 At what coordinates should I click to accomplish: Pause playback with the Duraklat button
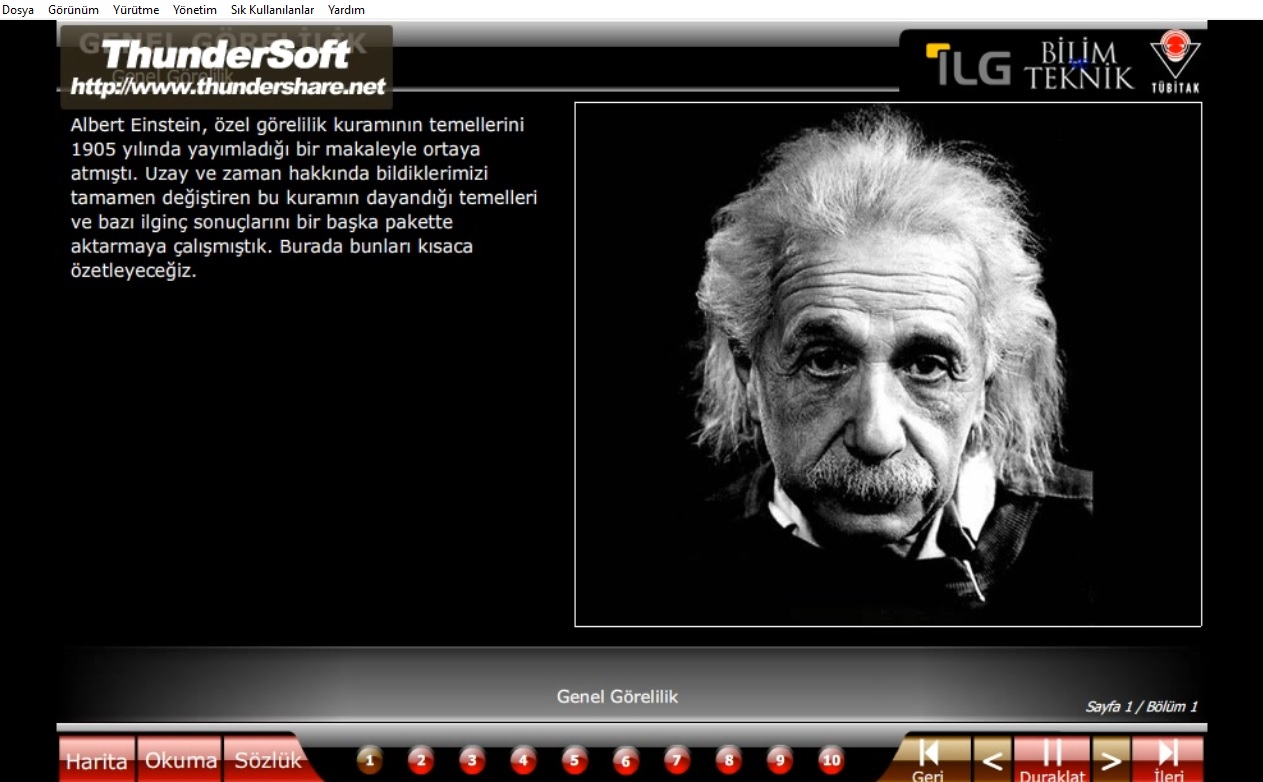pos(1051,759)
